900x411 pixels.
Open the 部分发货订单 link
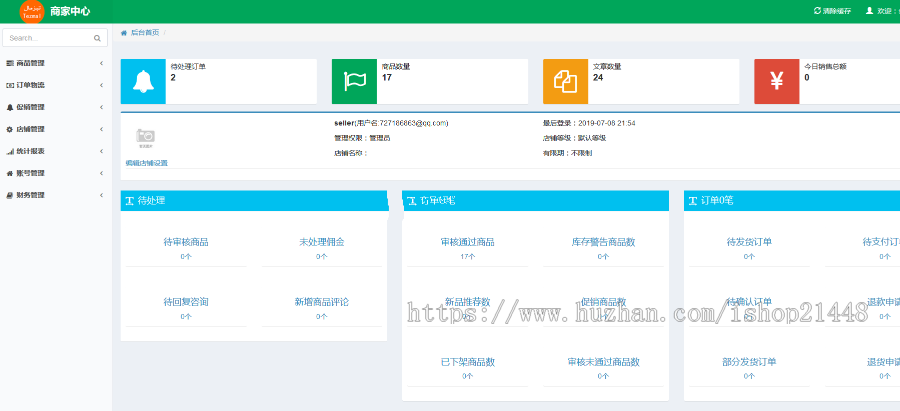749,362
